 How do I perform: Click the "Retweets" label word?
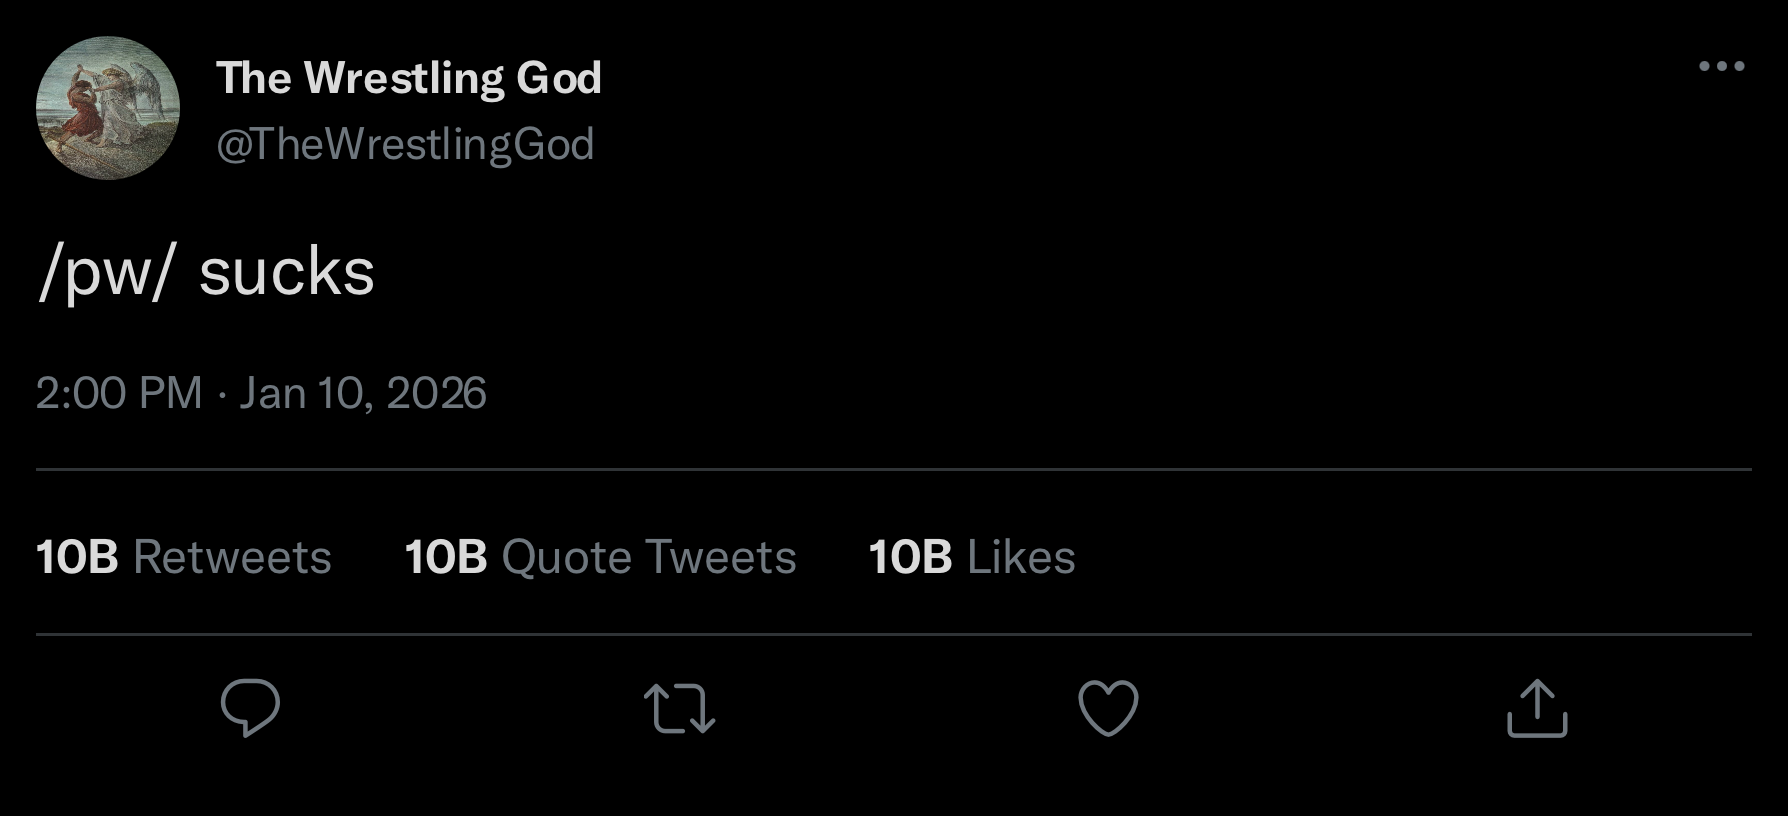232,557
